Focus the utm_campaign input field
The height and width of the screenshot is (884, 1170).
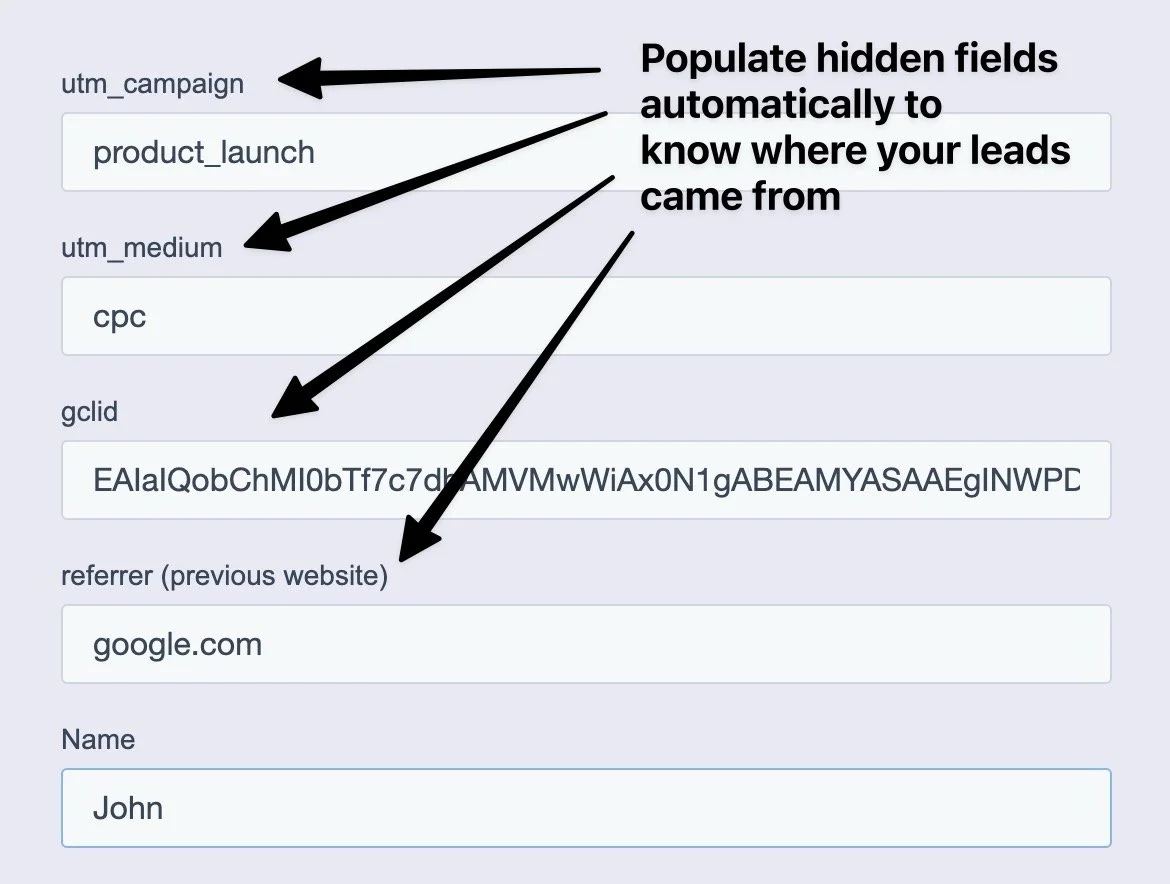[x=586, y=152]
